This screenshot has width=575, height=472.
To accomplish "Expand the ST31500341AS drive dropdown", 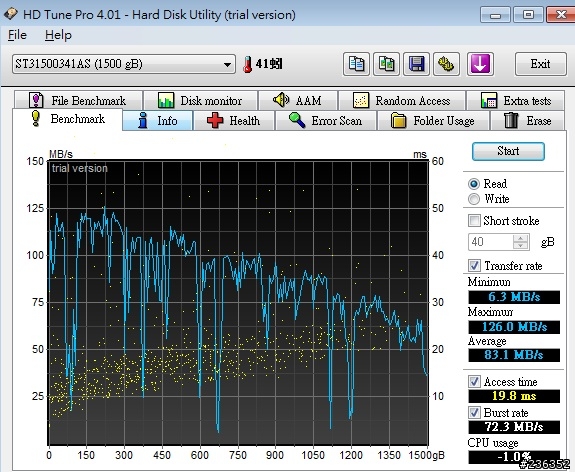I will 124,64.
